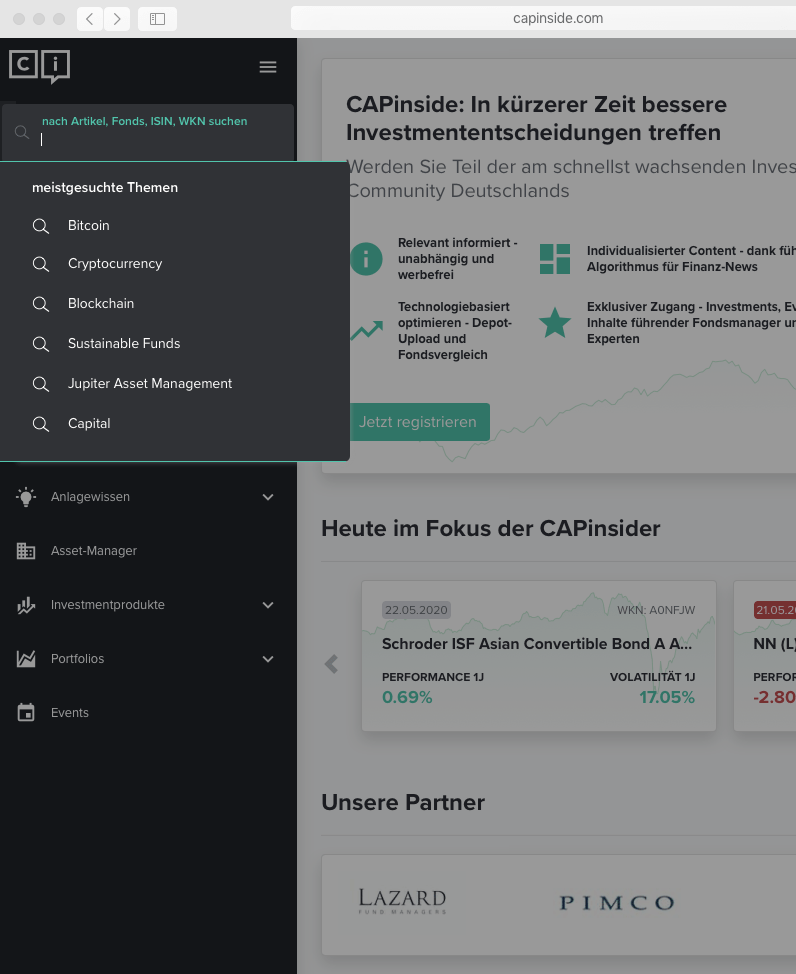
Task: Click the Asset-Manager building icon
Action: (26, 551)
